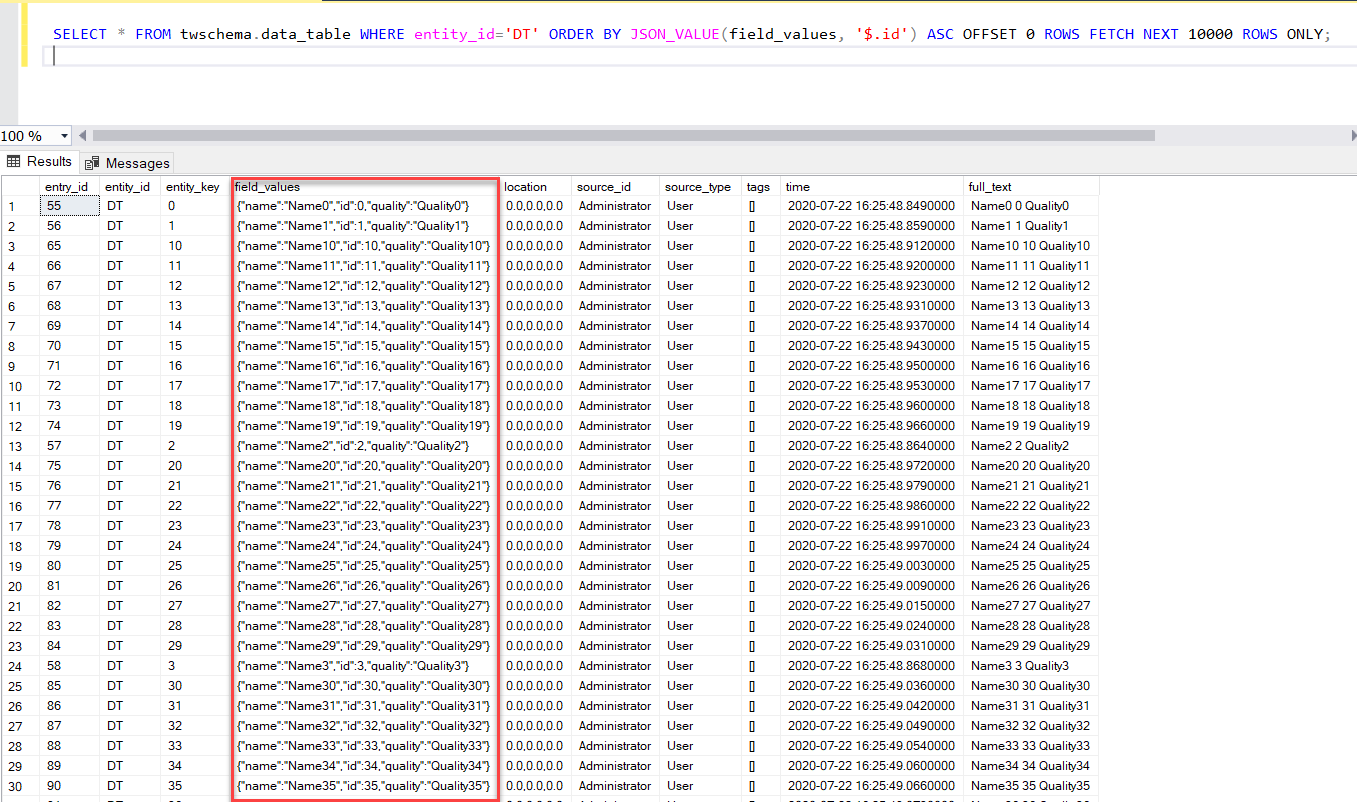
Task: Open the 100 % zoom dropdown
Action: click(66, 136)
